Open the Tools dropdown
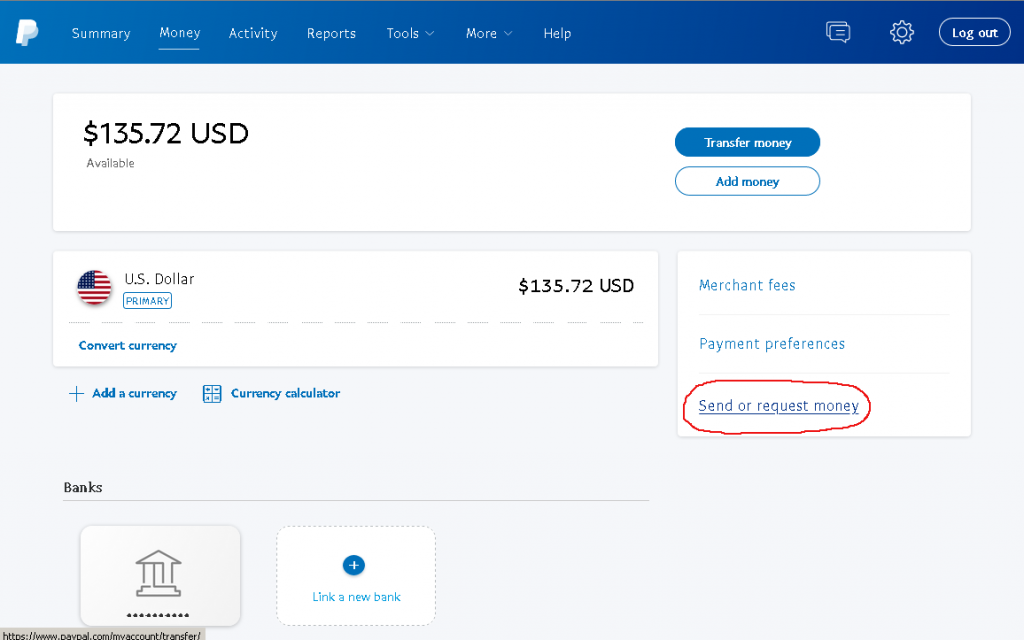 coord(410,32)
